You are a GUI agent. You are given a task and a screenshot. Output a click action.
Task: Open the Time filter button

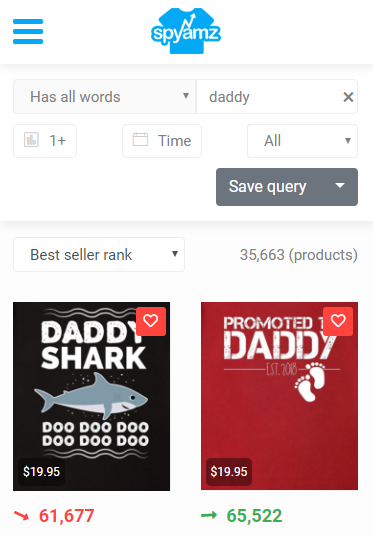coord(162,141)
